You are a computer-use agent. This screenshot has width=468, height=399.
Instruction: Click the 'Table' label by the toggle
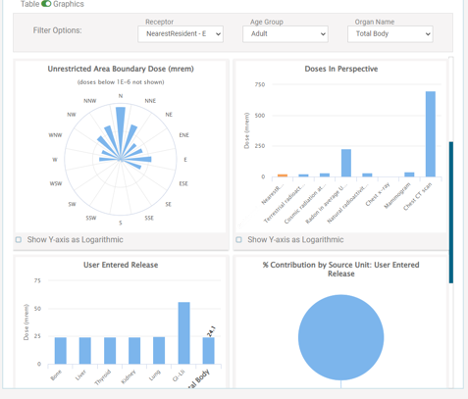30,4
